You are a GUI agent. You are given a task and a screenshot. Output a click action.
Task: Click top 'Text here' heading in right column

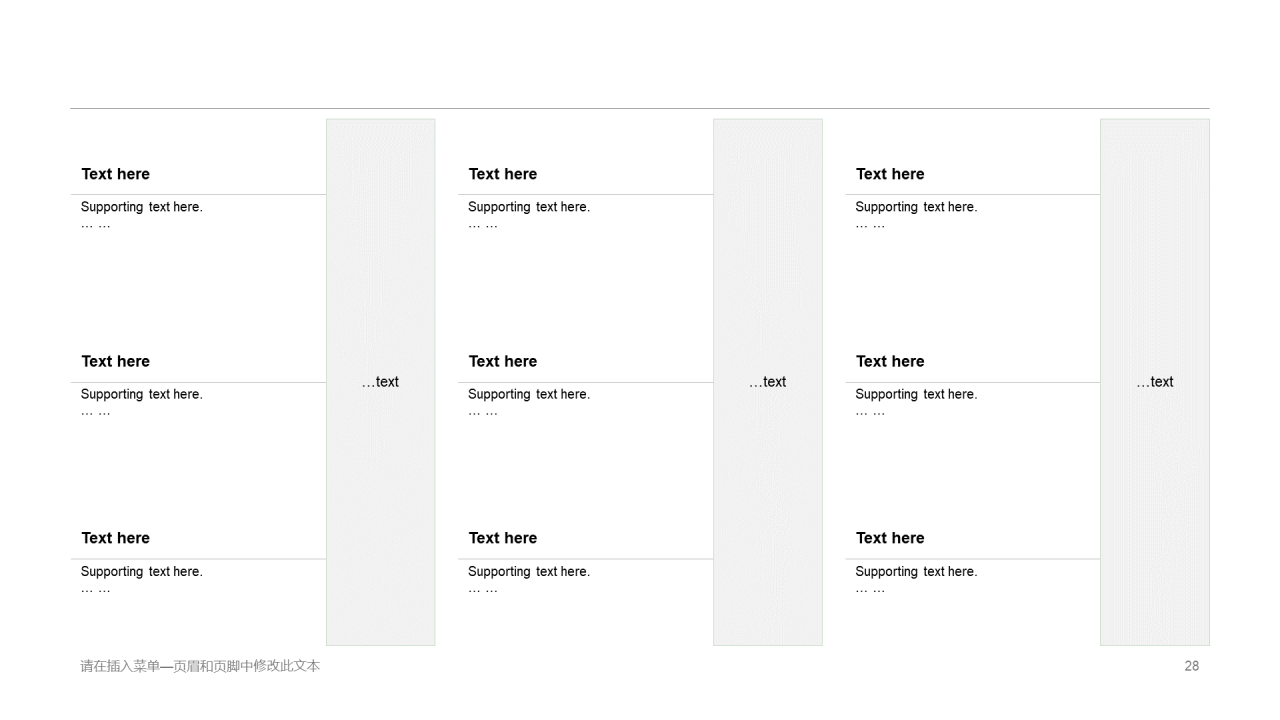tap(890, 174)
